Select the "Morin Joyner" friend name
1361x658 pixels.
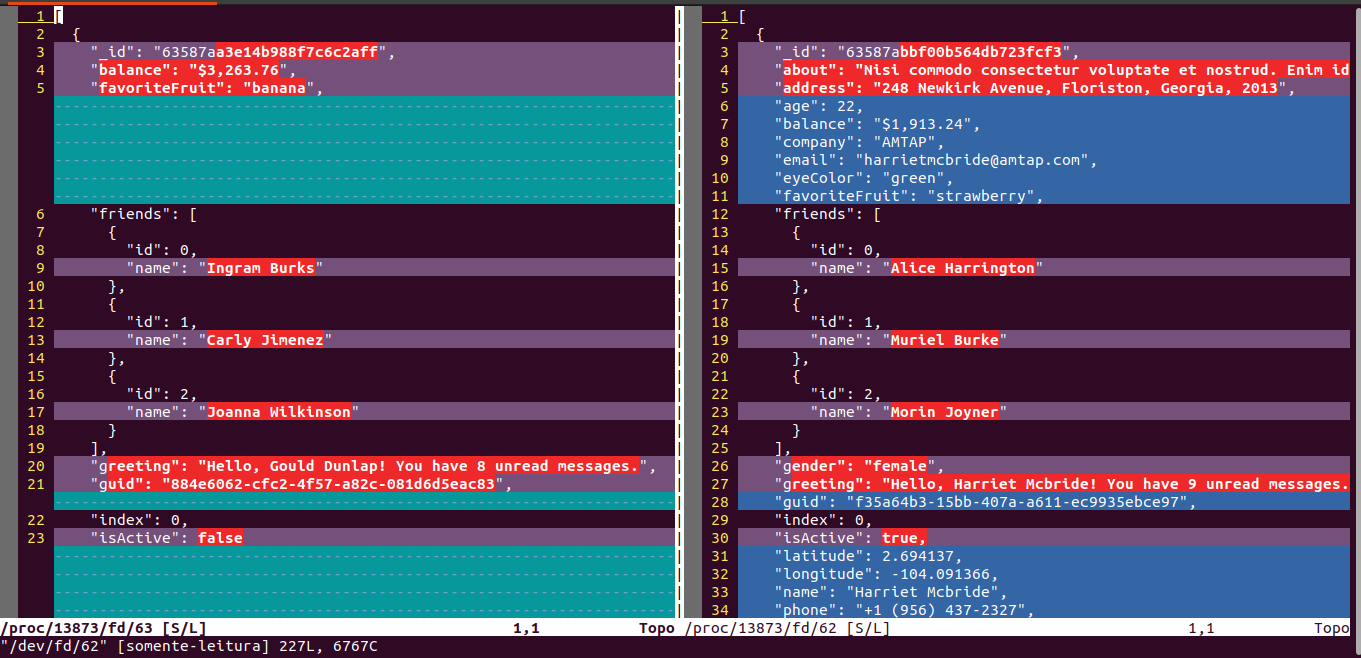click(x=944, y=412)
